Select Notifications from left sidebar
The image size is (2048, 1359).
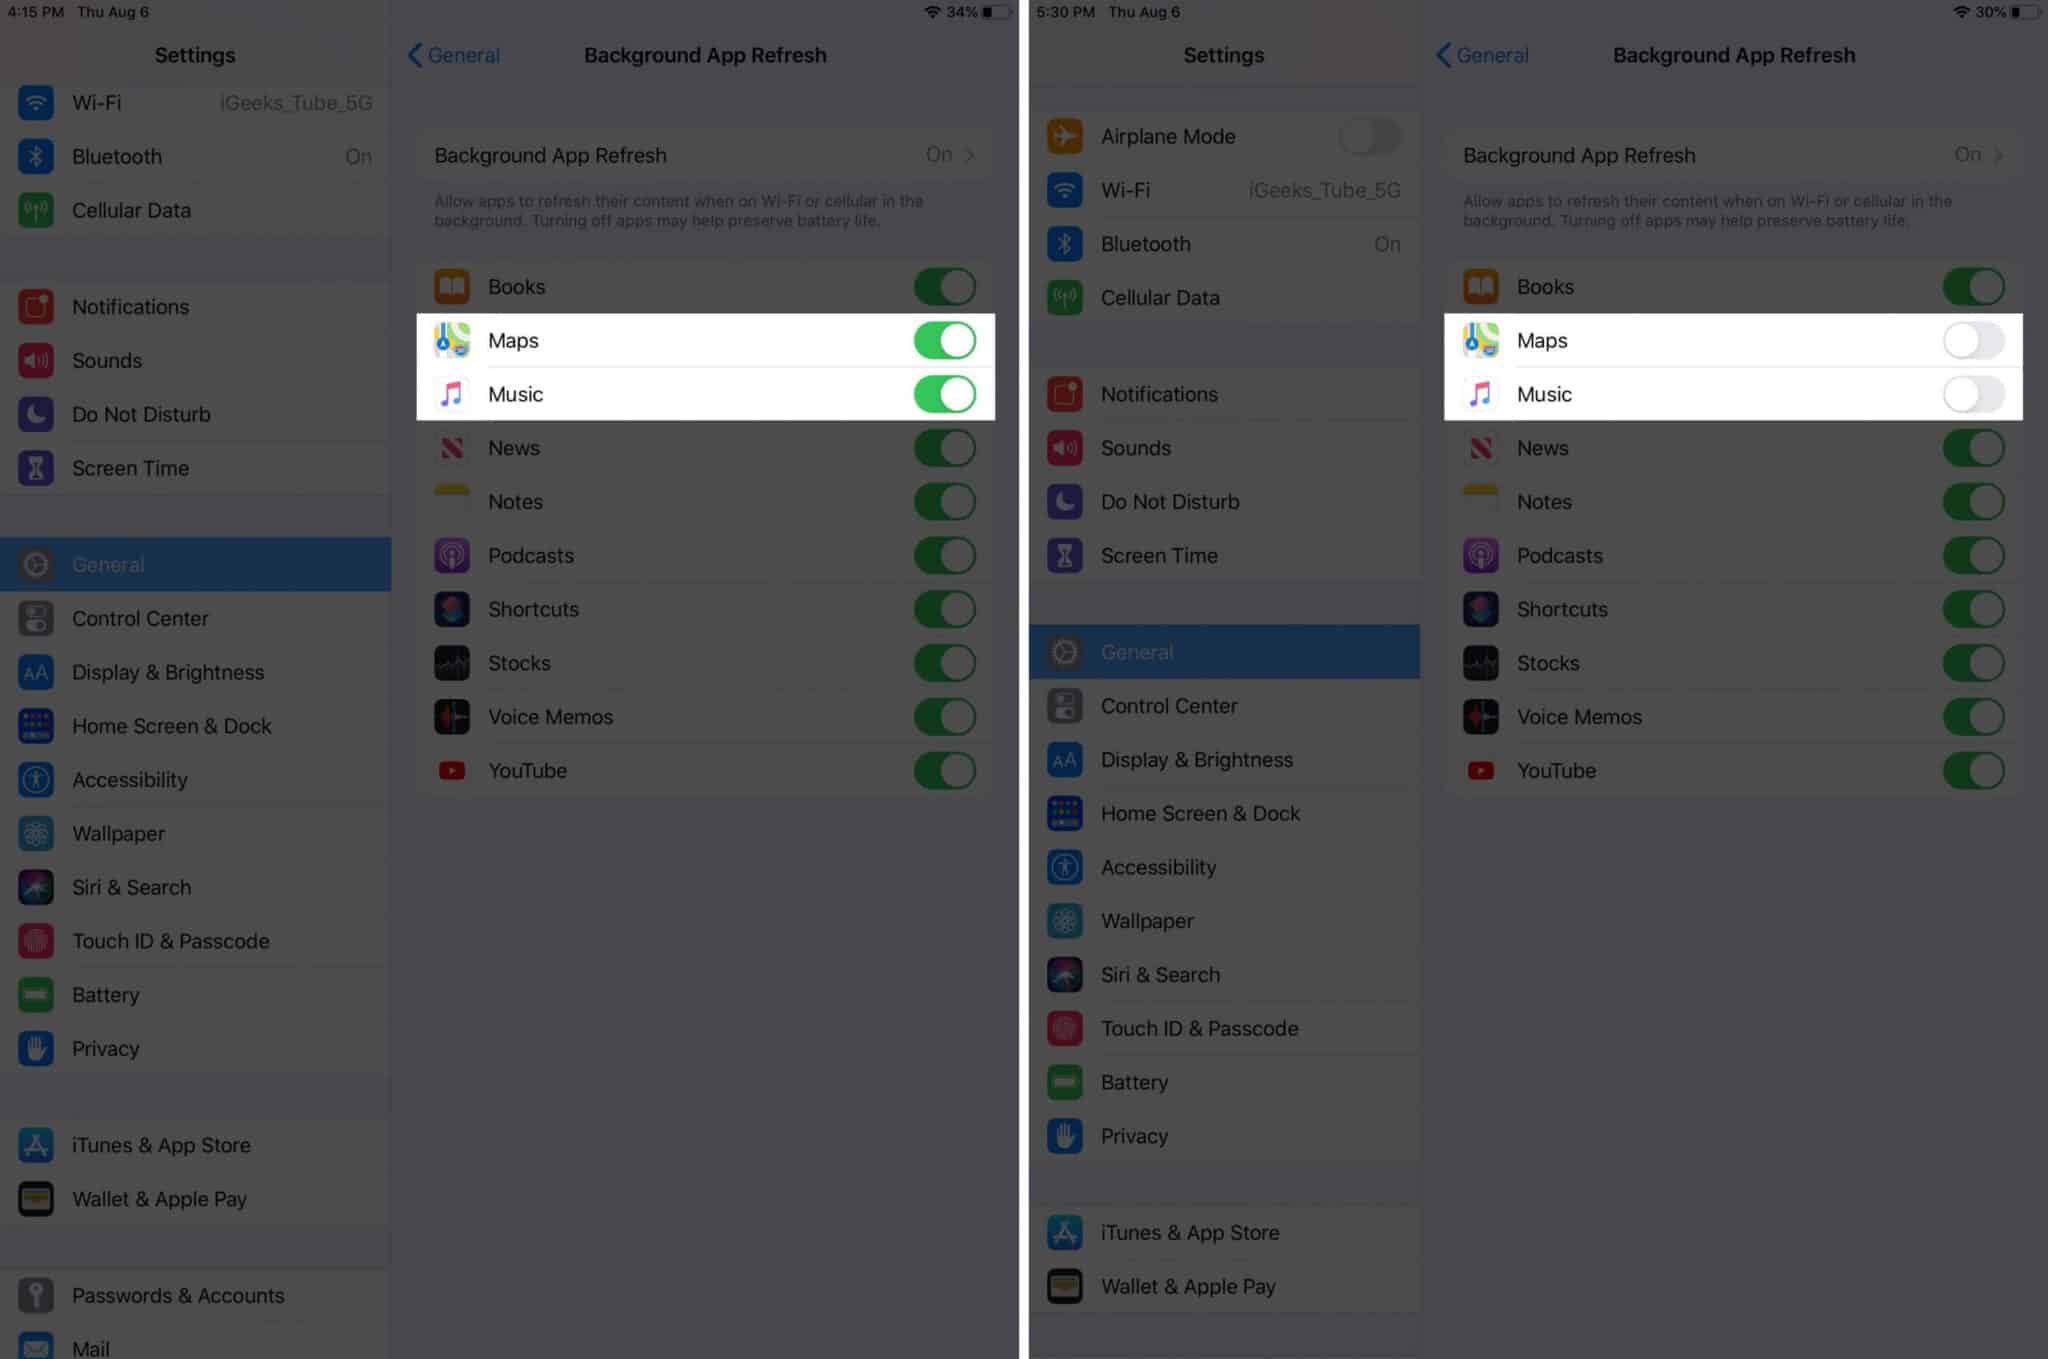tap(197, 305)
